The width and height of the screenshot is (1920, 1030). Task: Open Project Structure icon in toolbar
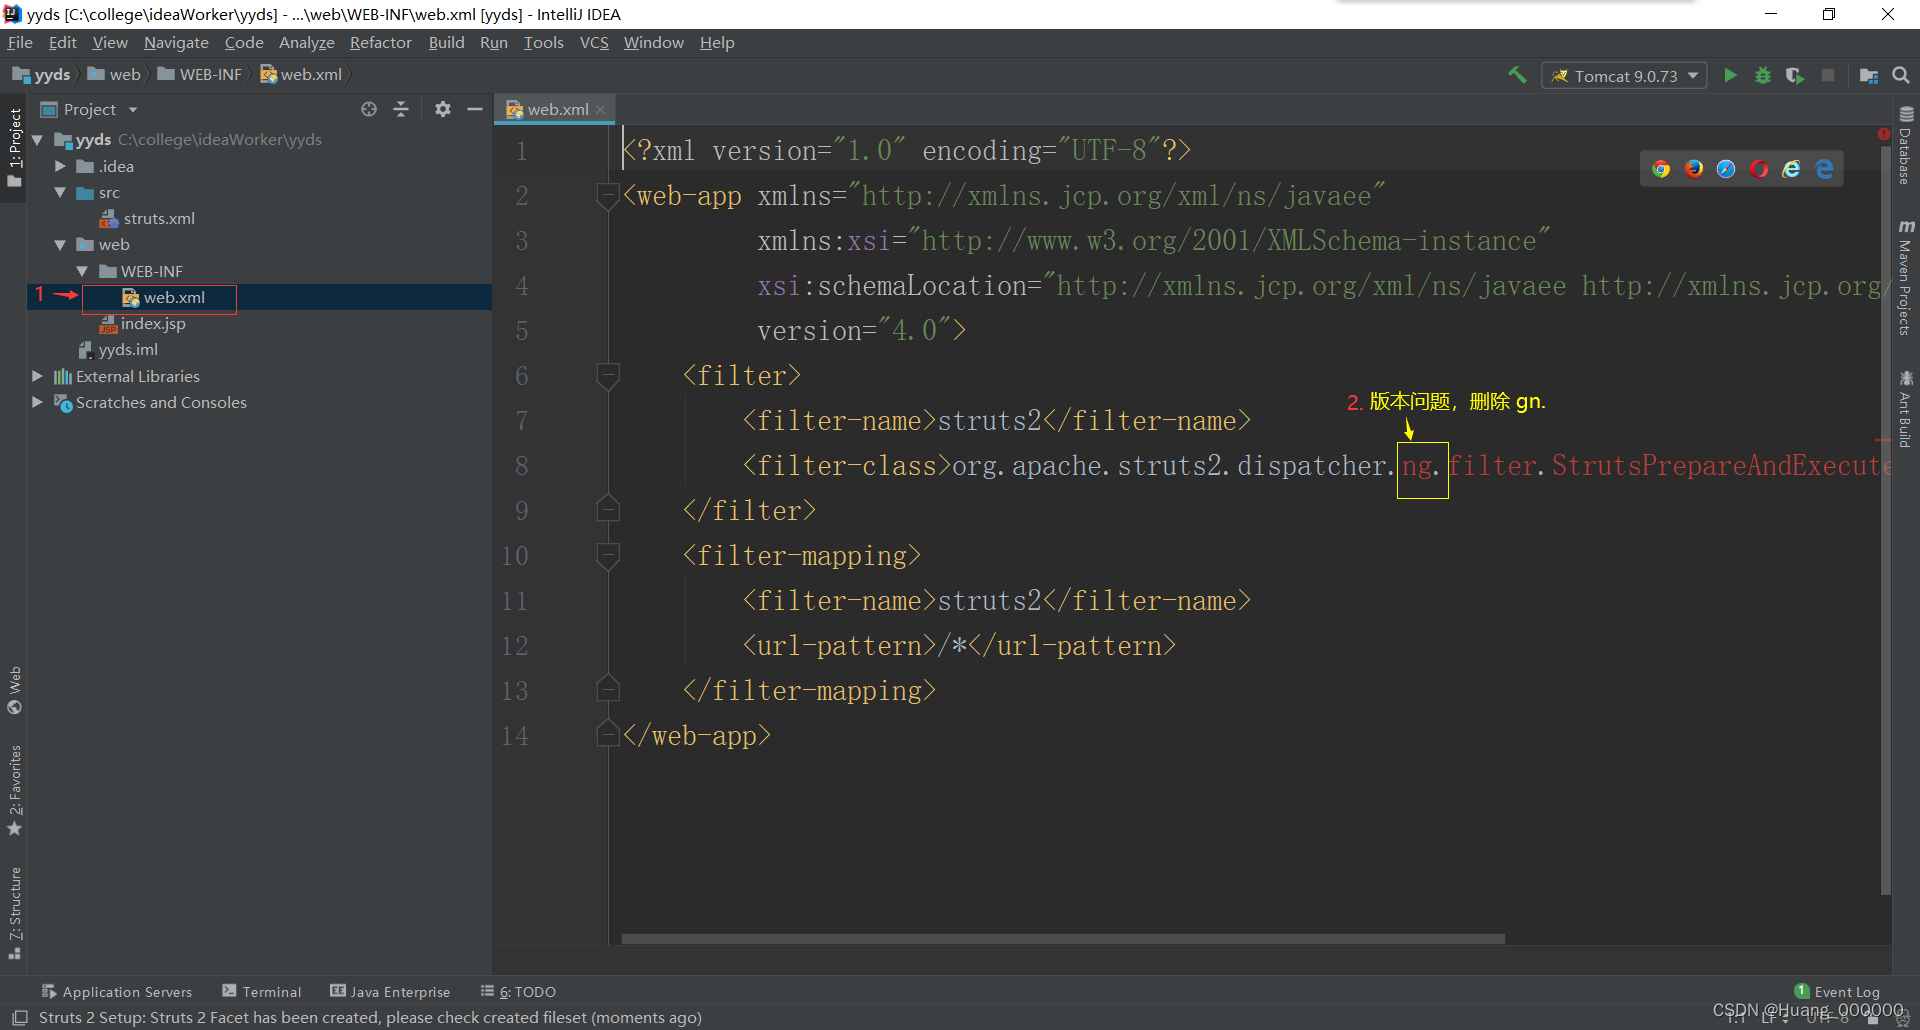tap(1868, 75)
